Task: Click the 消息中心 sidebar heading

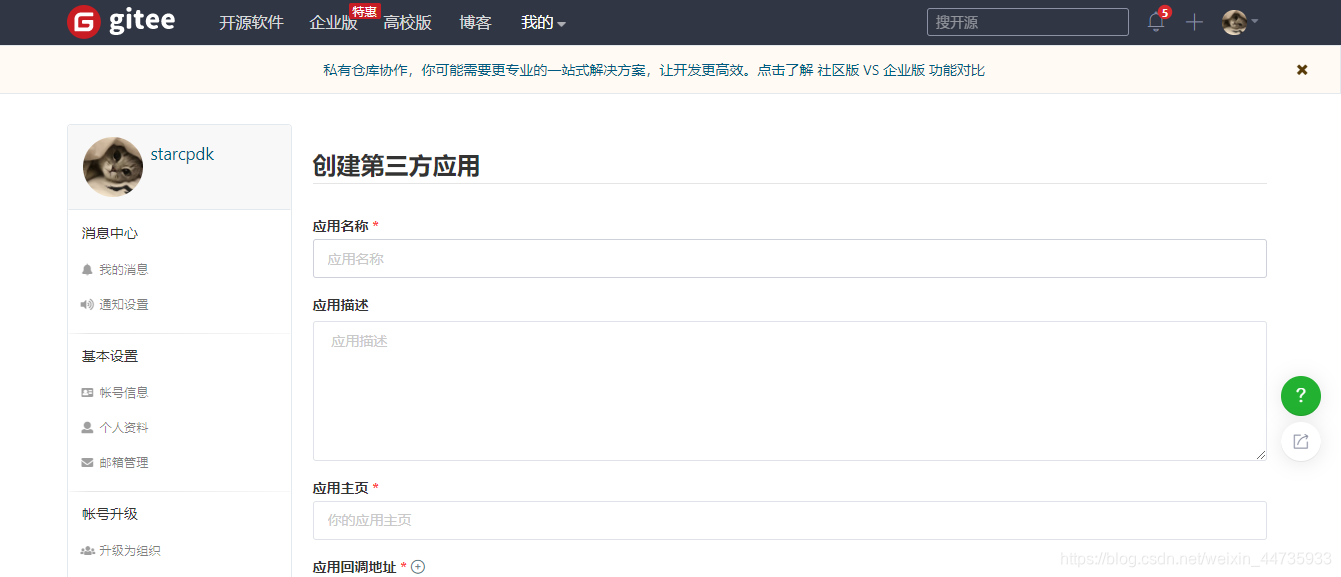Action: 110,233
